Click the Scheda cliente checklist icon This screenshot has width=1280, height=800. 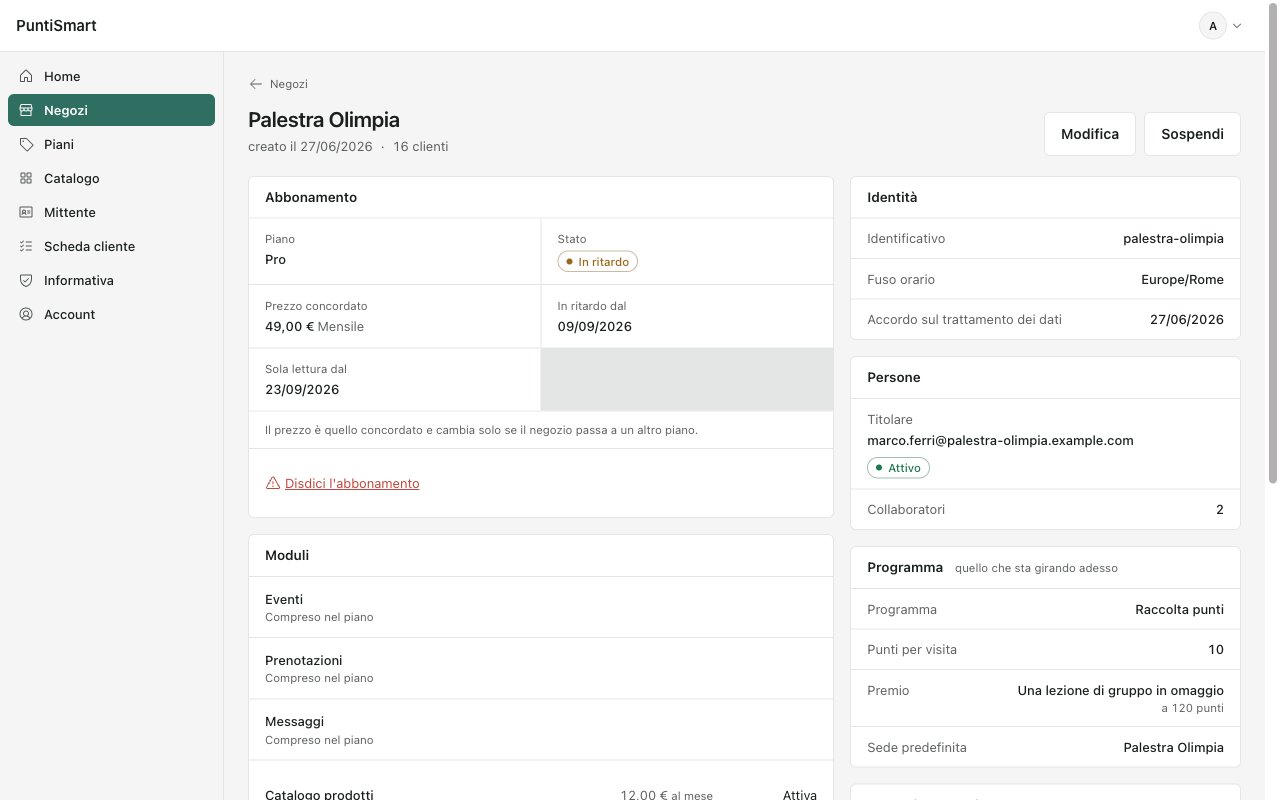(x=26, y=246)
